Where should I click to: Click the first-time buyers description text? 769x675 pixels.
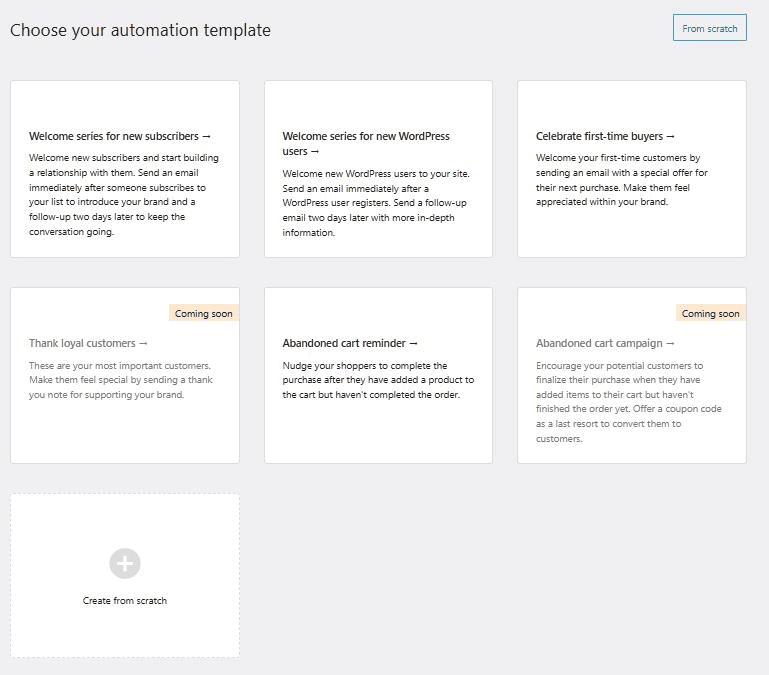click(622, 180)
